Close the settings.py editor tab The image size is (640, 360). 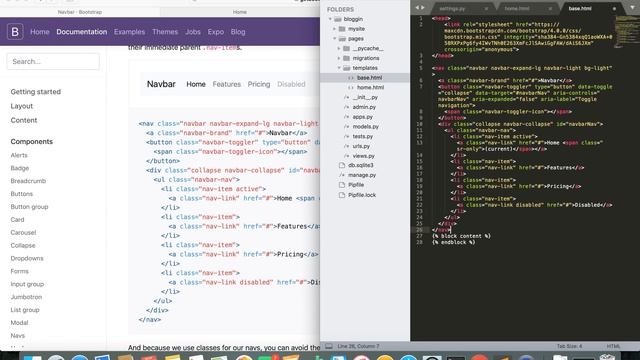[x=486, y=9]
